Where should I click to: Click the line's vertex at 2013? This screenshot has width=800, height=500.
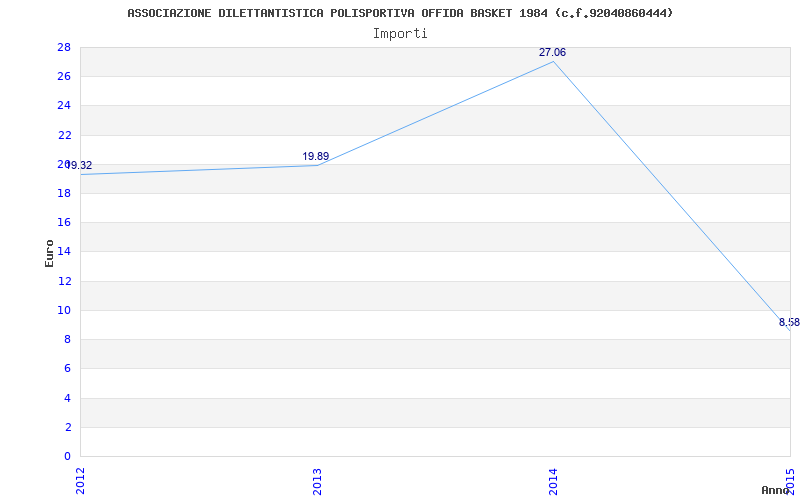(x=317, y=165)
